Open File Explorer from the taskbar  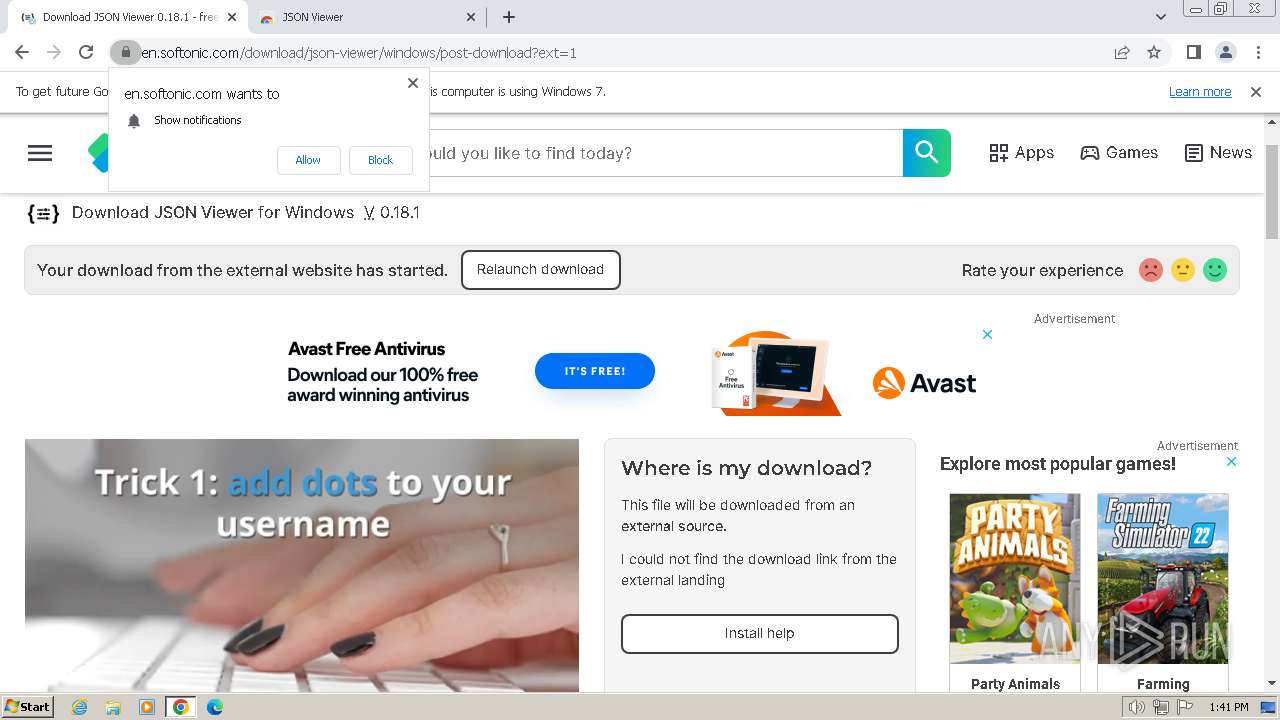(x=113, y=707)
